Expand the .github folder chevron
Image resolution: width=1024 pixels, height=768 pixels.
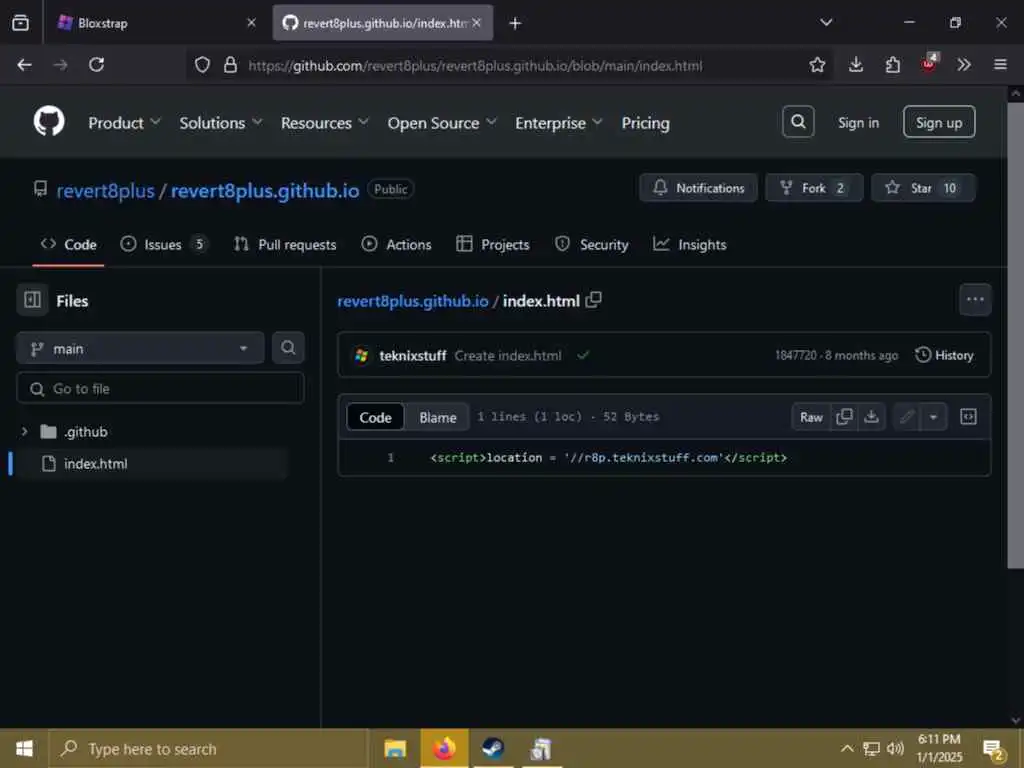(24, 432)
